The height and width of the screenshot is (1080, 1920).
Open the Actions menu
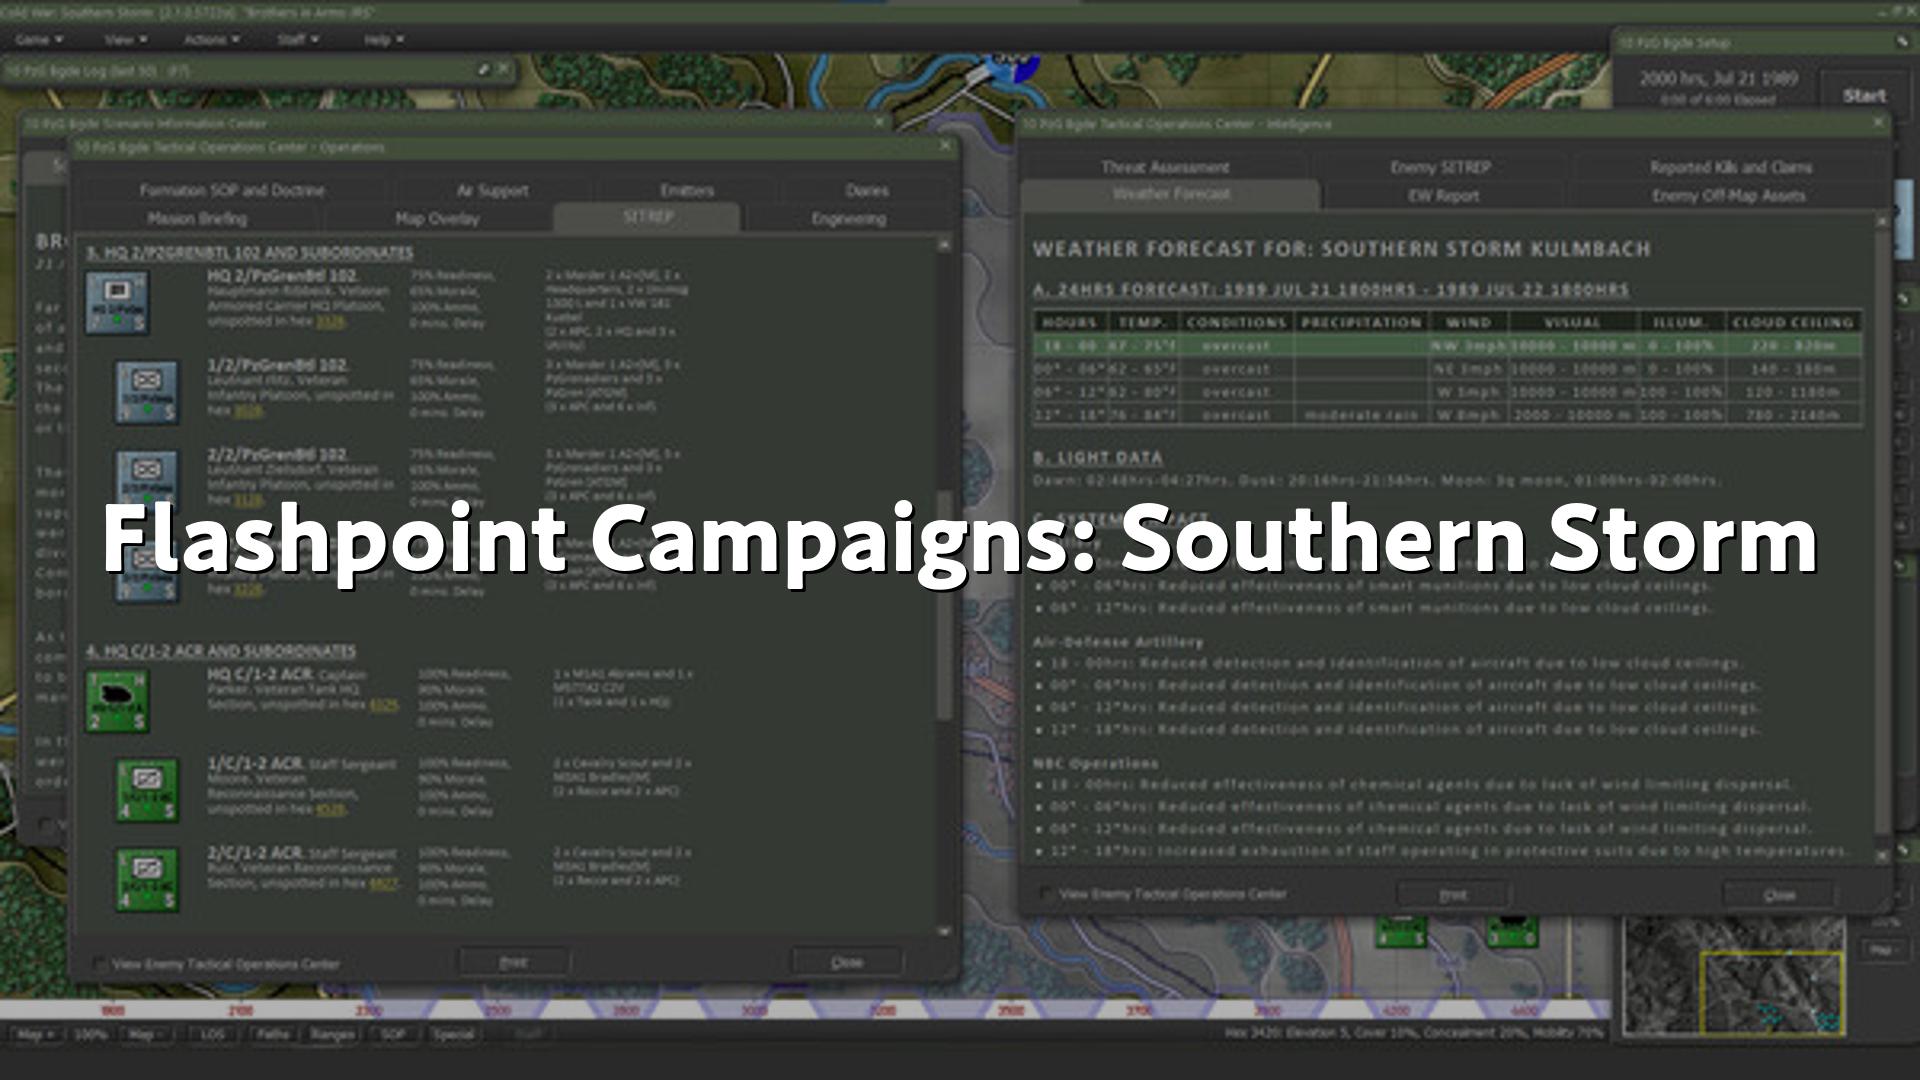point(211,40)
